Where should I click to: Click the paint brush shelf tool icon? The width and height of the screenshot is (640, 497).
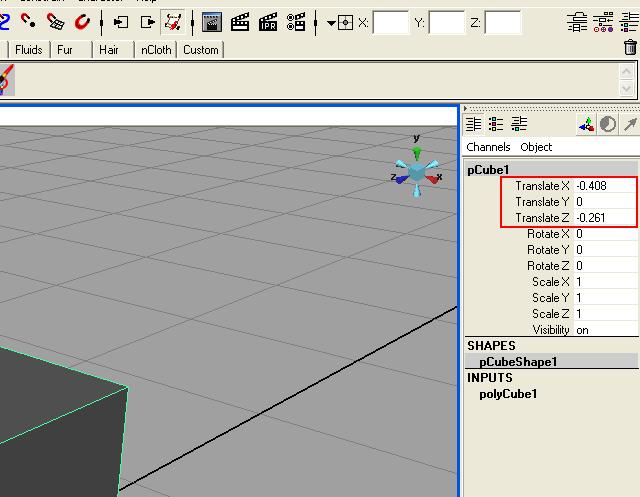point(7,80)
